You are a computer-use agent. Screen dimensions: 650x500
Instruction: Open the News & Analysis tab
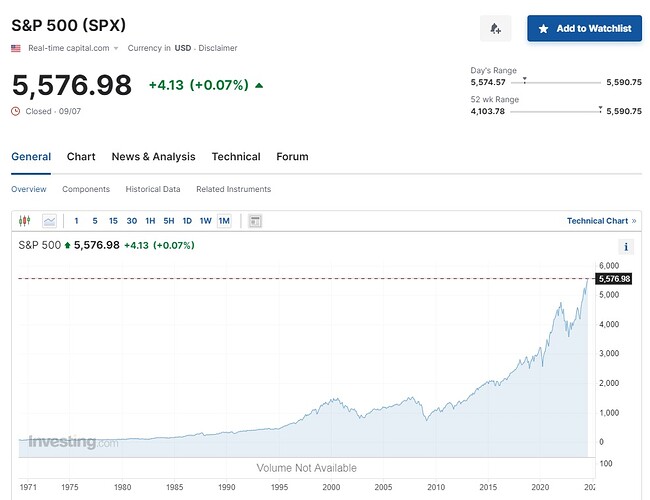153,157
